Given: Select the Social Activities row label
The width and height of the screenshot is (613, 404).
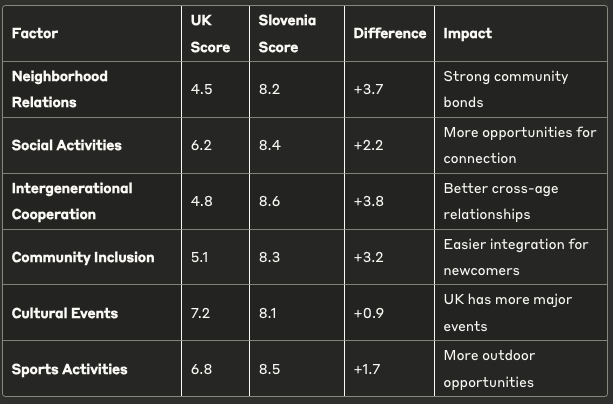Looking at the screenshot, I should click(x=66, y=145).
